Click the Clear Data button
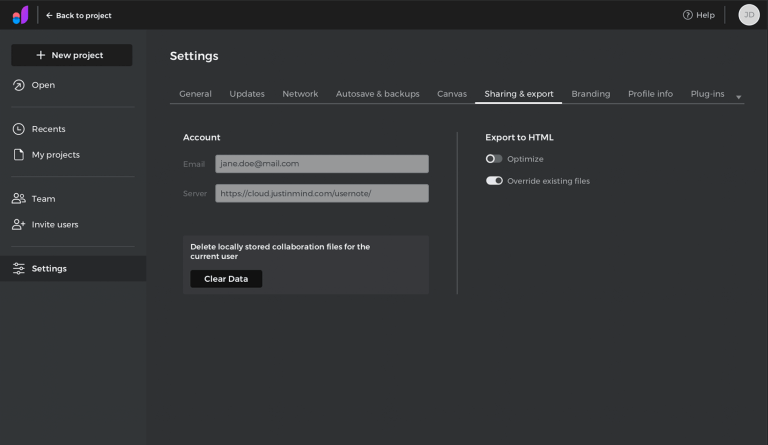The image size is (768, 445). tap(226, 279)
